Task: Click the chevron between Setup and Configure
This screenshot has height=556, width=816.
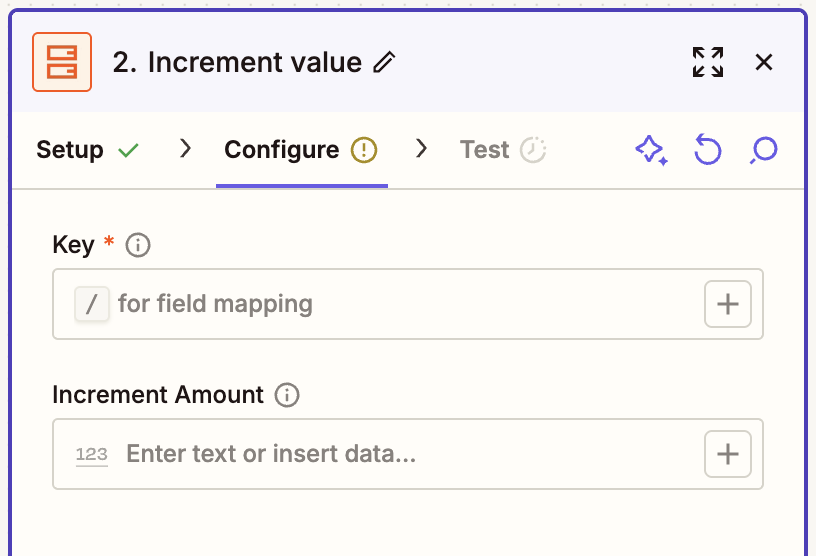Action: tap(185, 149)
